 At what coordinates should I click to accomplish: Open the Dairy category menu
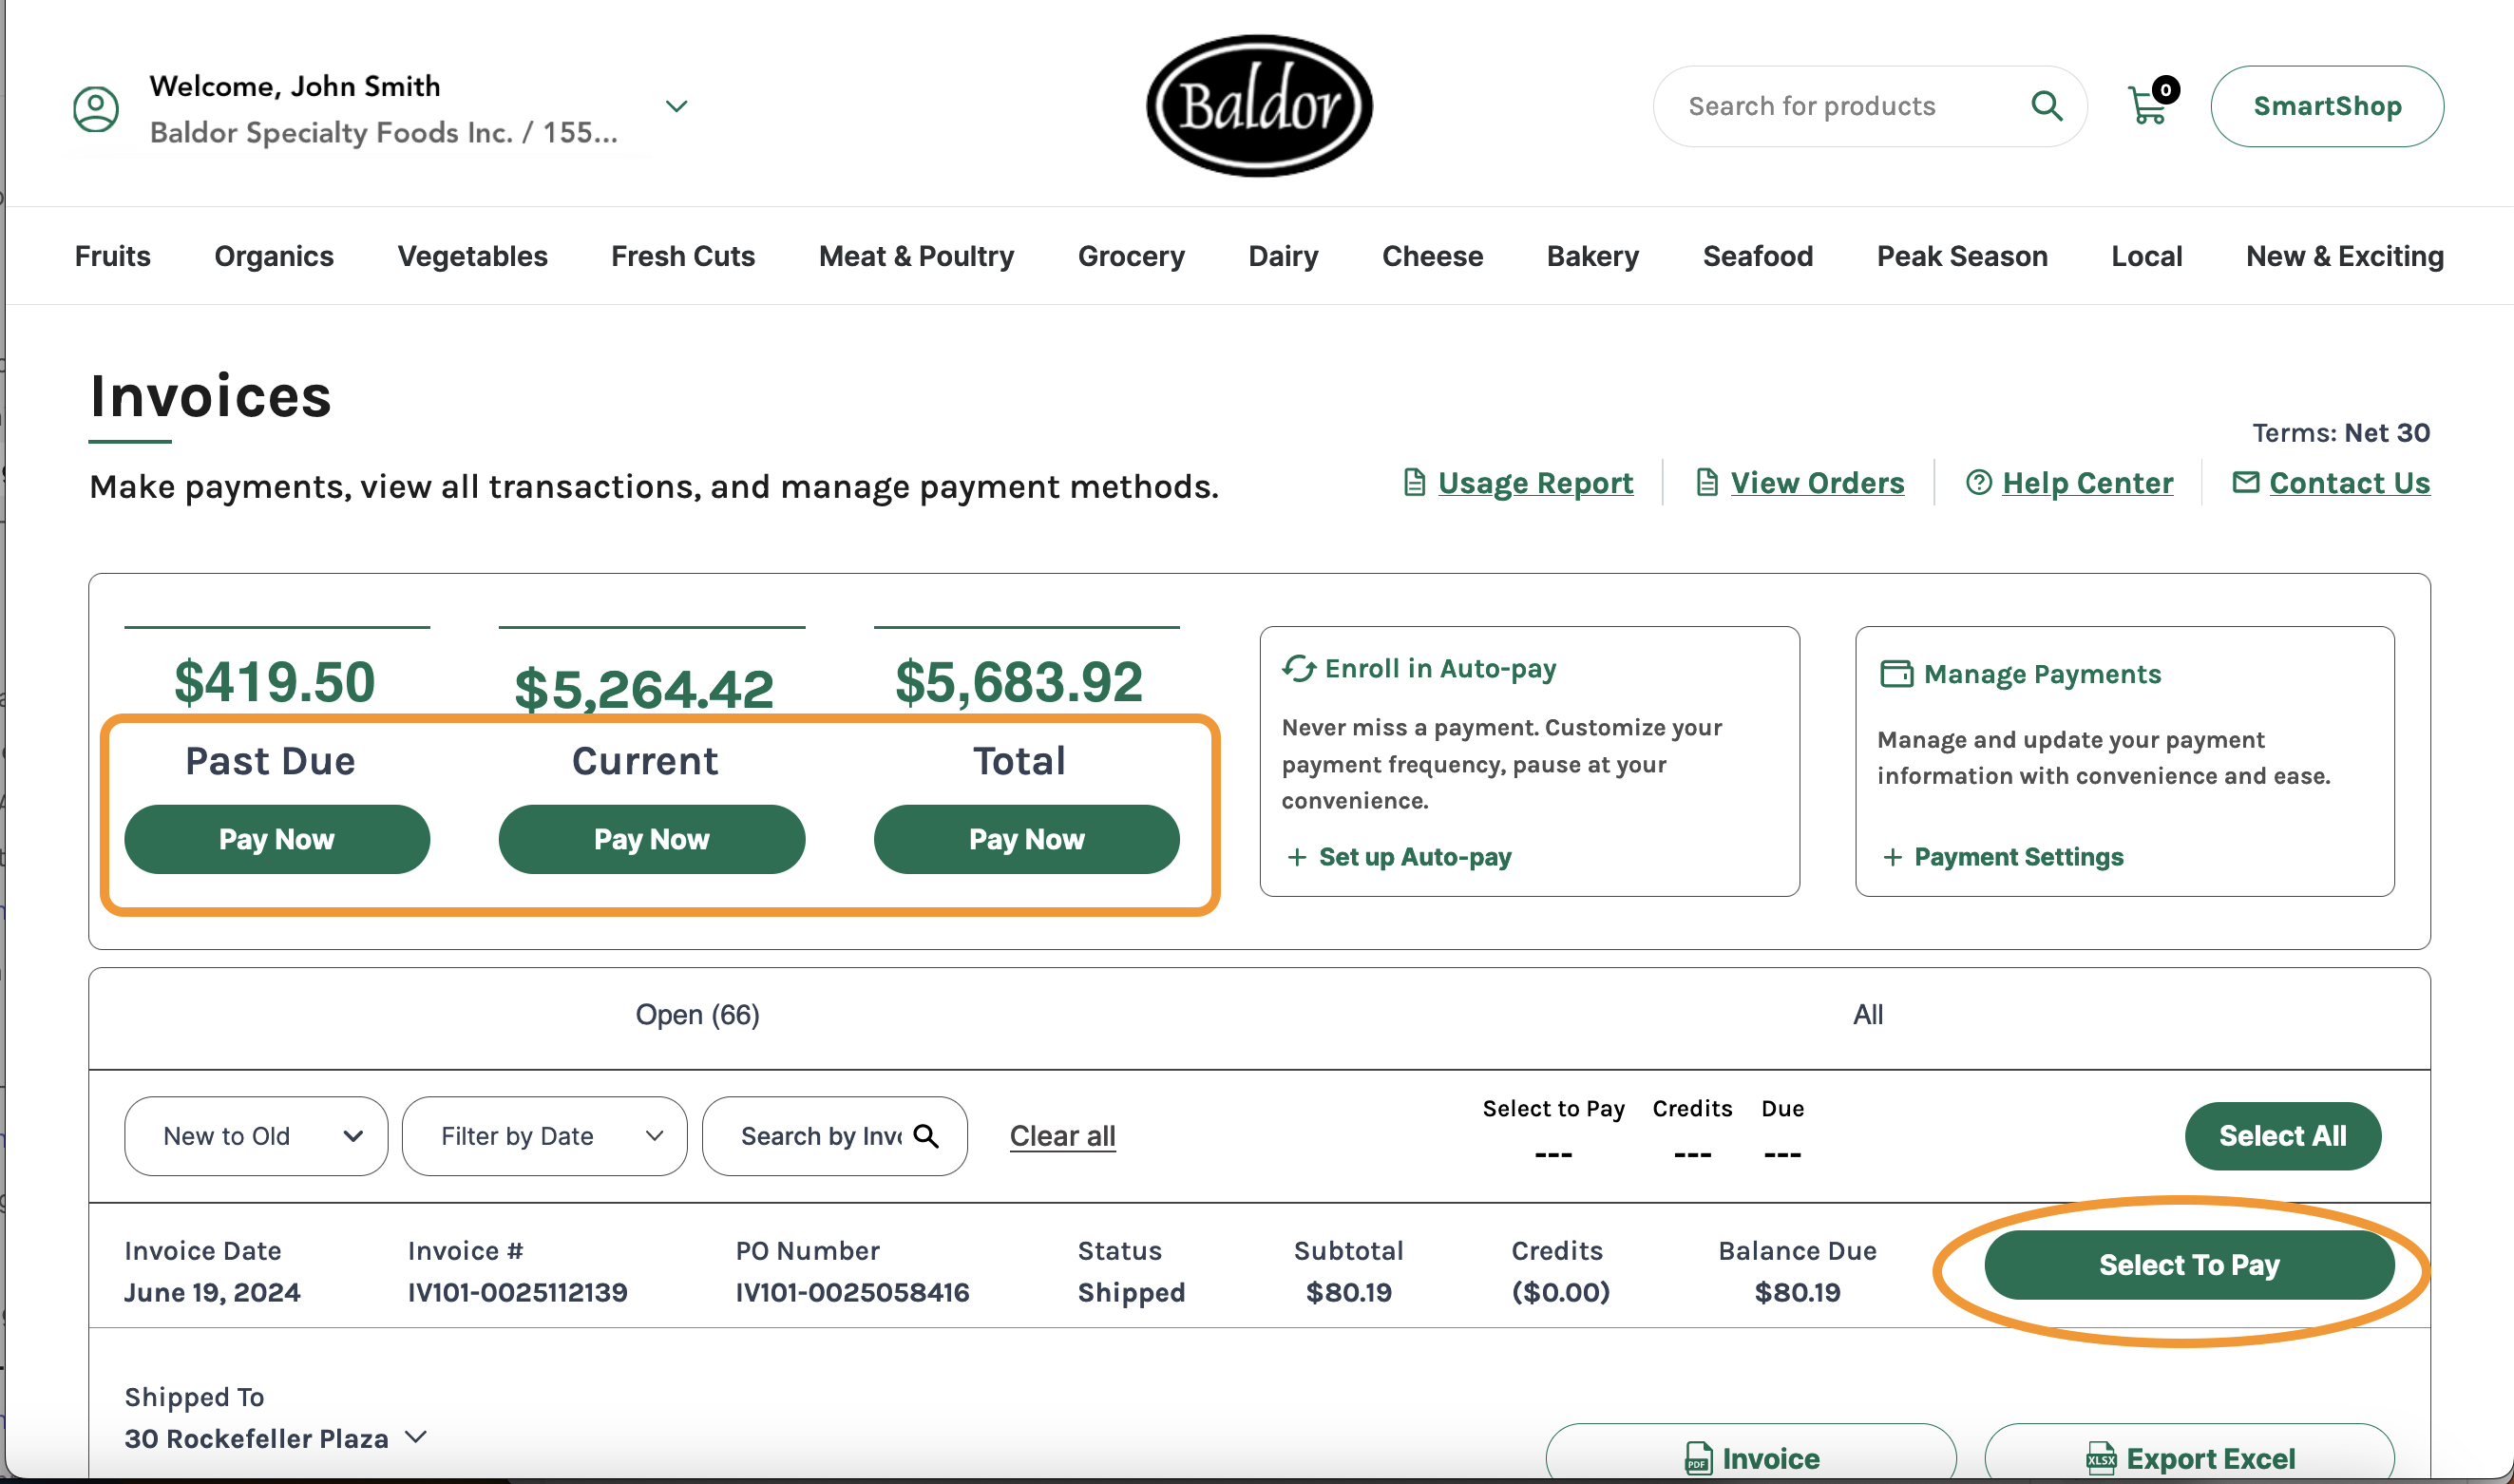pyautogui.click(x=1283, y=256)
